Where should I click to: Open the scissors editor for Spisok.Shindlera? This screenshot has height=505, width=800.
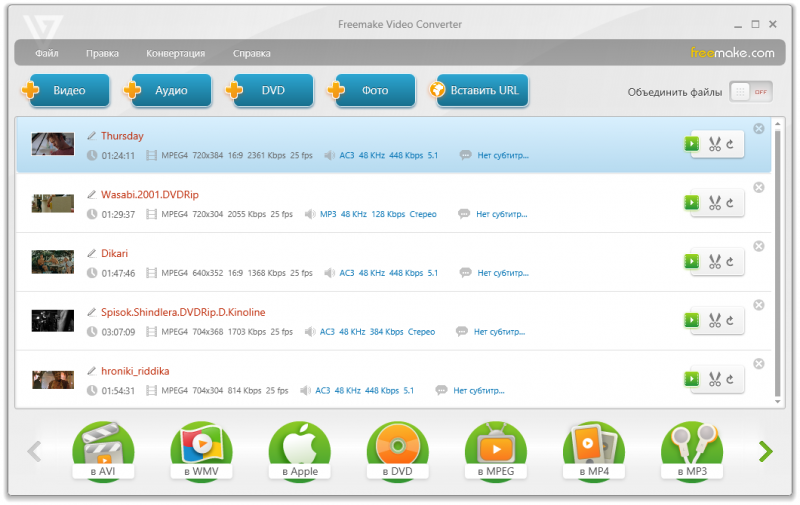[x=715, y=320]
